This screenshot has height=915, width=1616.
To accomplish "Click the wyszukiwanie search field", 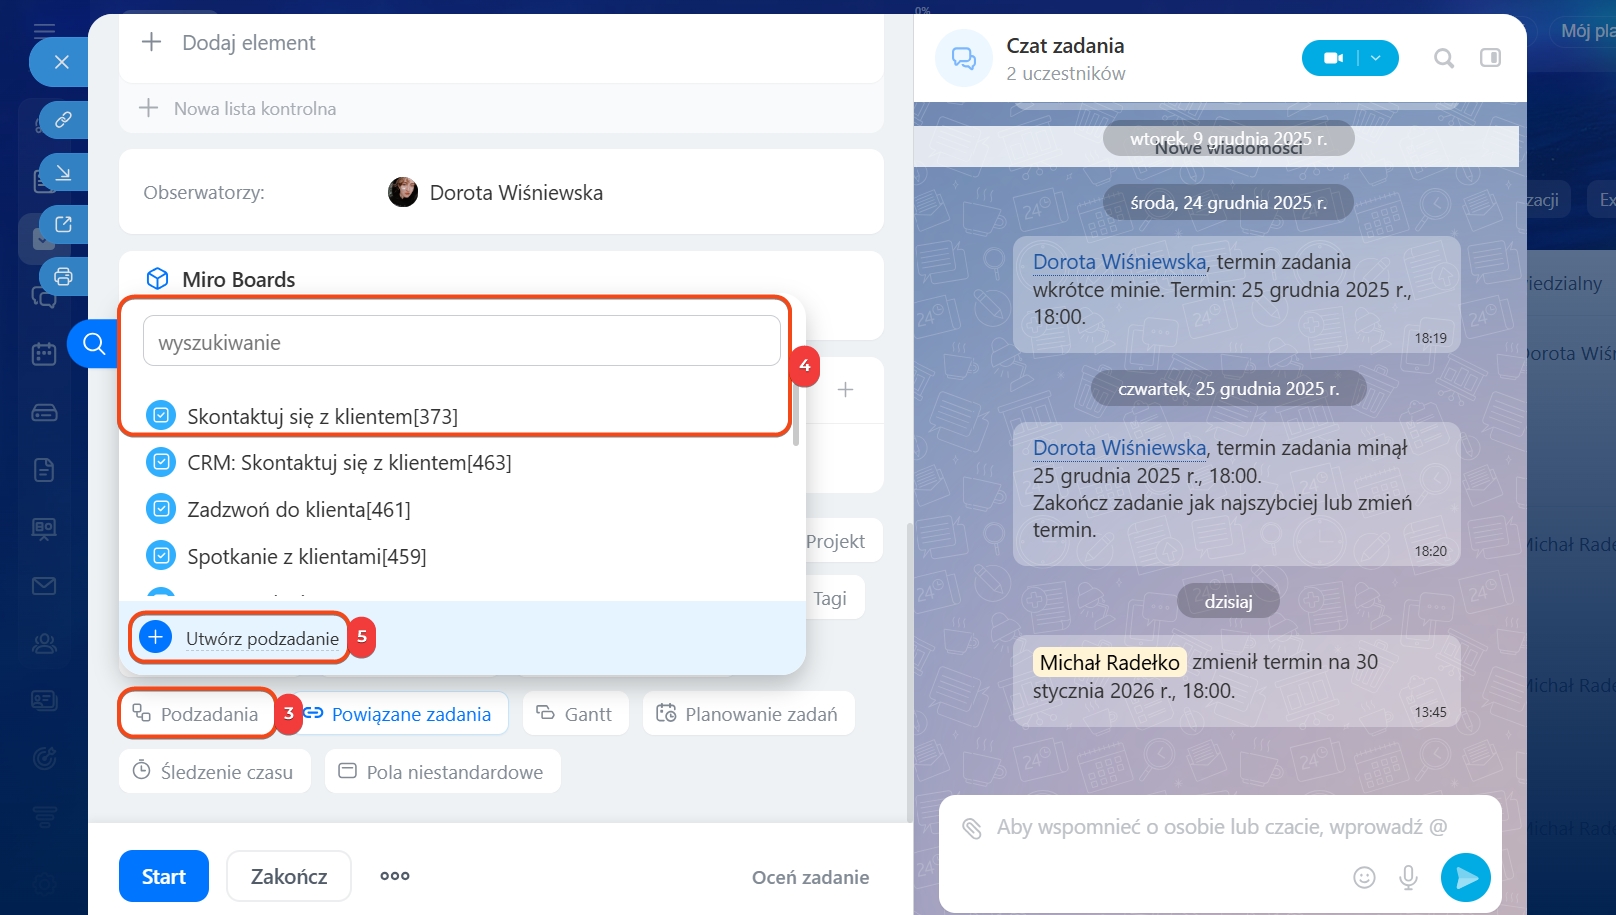I will (462, 342).
